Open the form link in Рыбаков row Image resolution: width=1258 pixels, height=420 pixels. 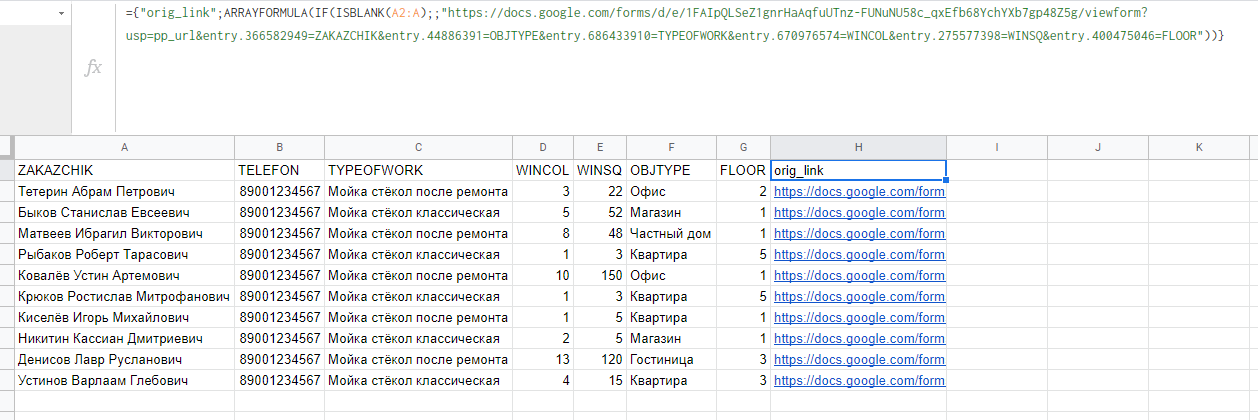(x=859, y=254)
